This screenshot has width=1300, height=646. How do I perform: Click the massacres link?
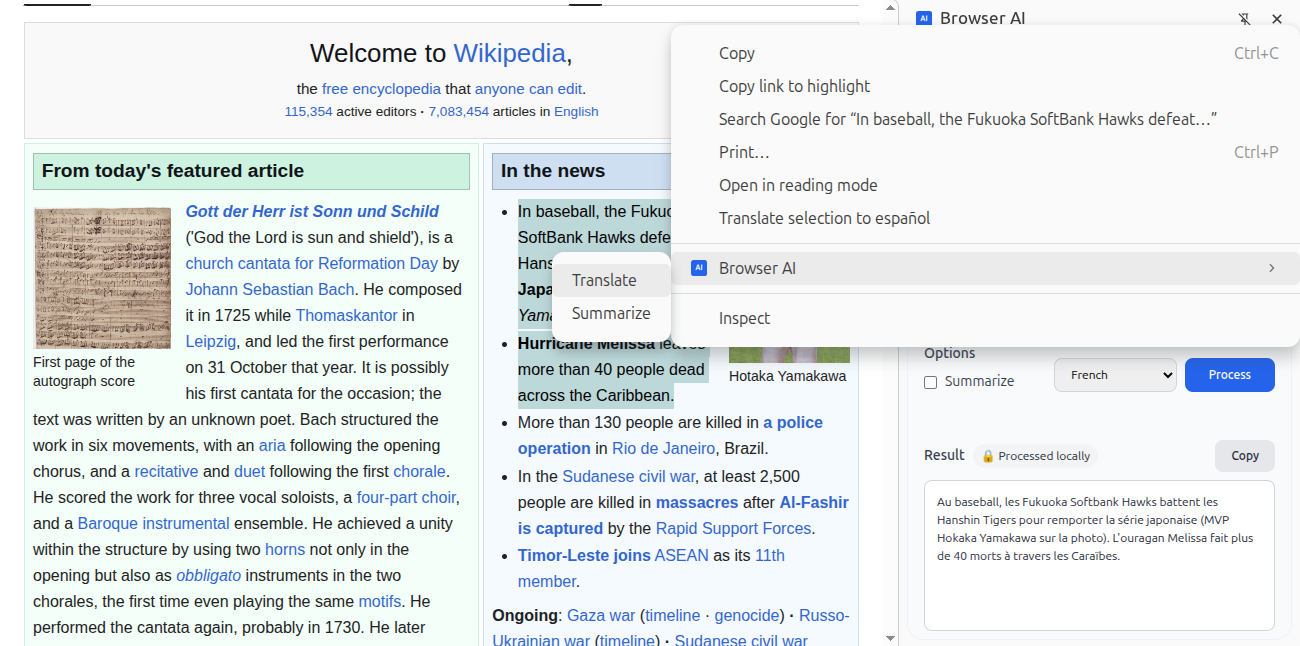[x=697, y=502]
